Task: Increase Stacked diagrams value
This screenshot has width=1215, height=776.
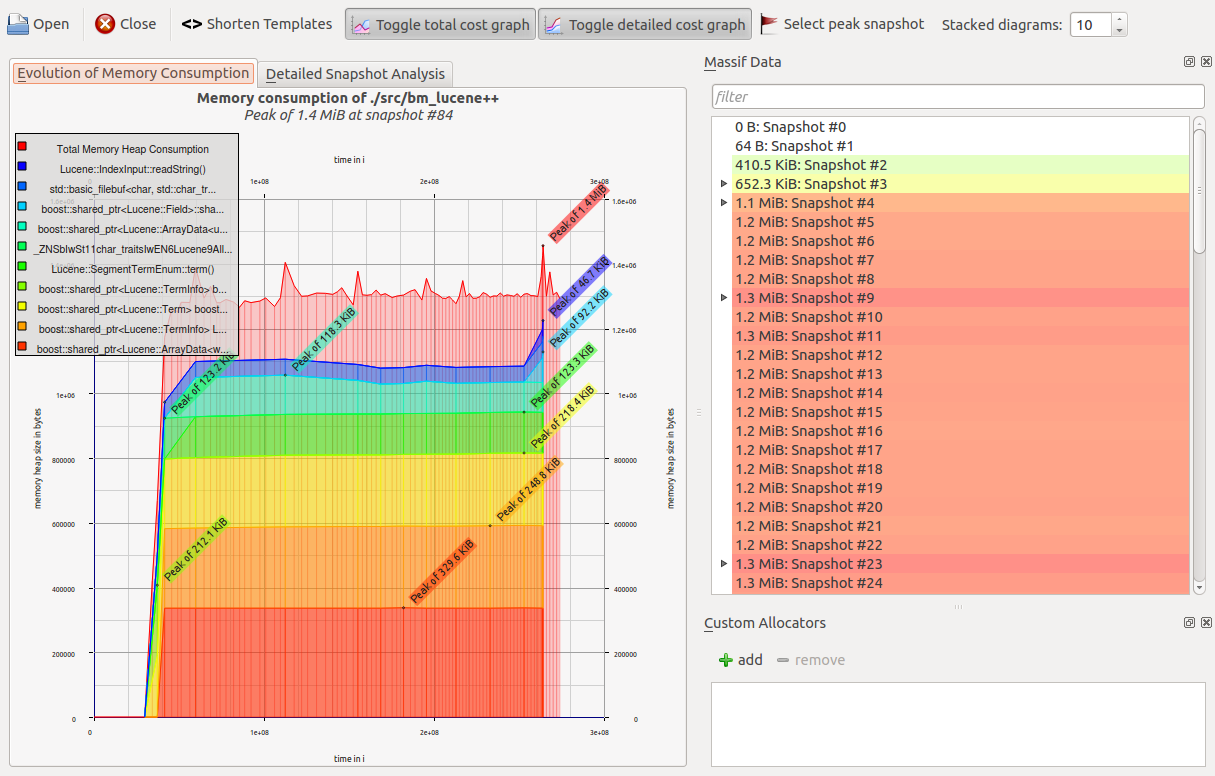Action: coord(1119,18)
